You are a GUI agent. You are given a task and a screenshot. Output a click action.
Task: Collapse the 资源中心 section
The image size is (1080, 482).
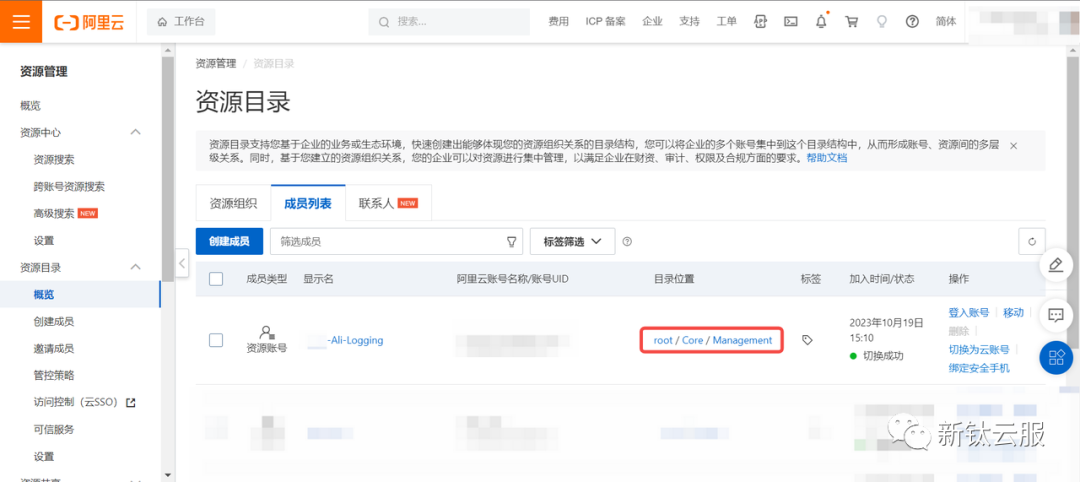[136, 132]
